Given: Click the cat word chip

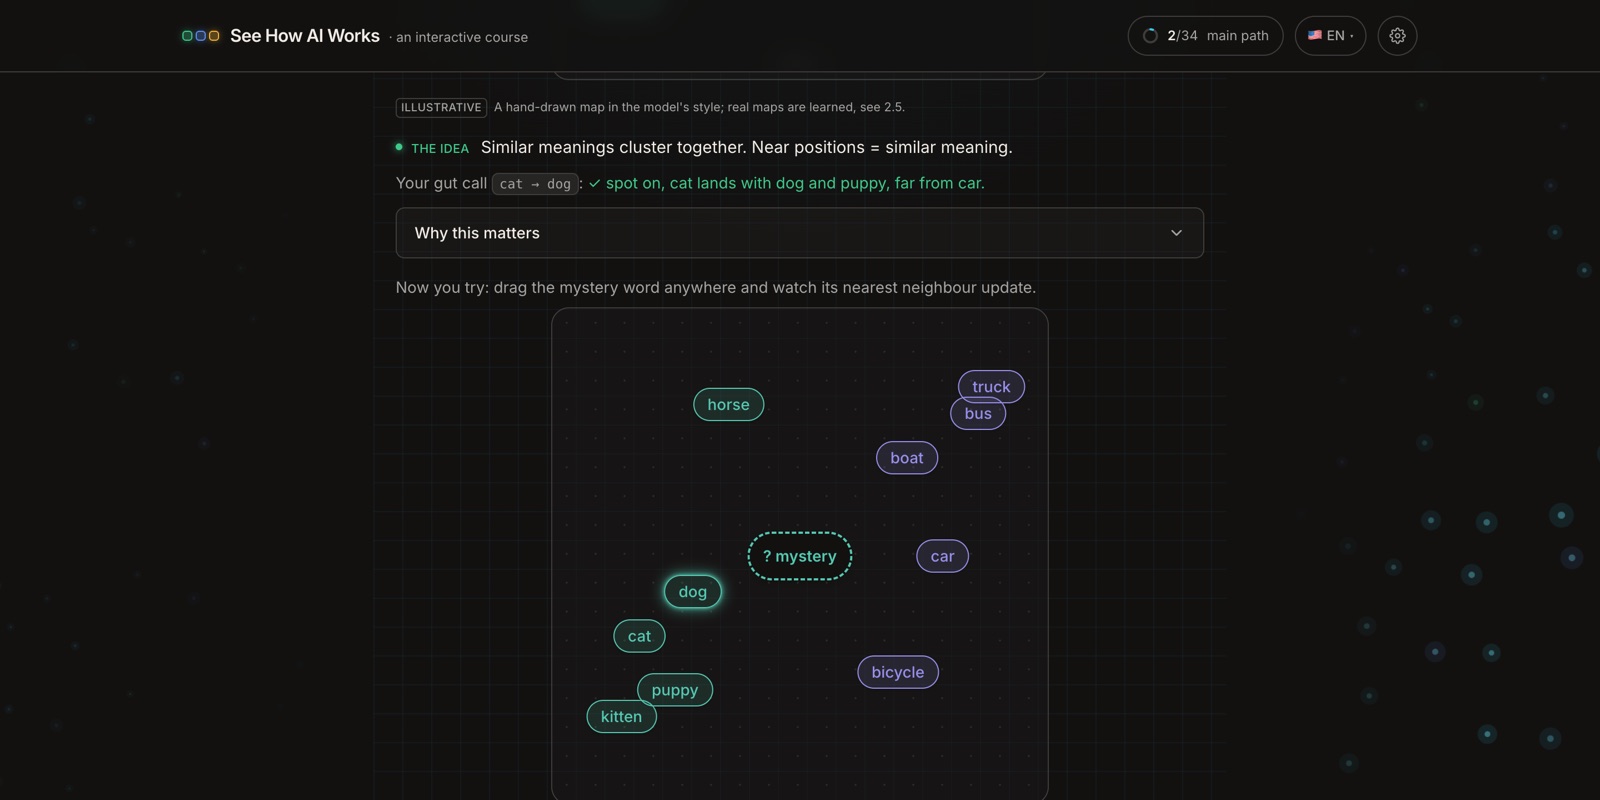Looking at the screenshot, I should click(639, 636).
